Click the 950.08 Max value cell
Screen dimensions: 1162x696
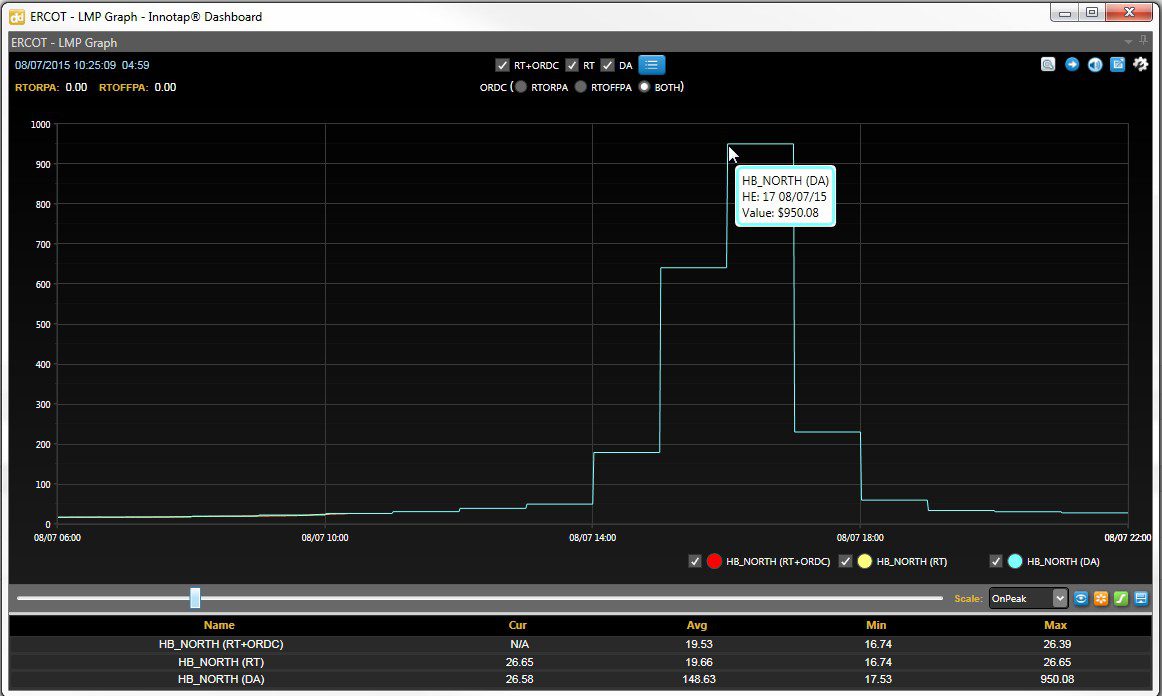point(1057,679)
